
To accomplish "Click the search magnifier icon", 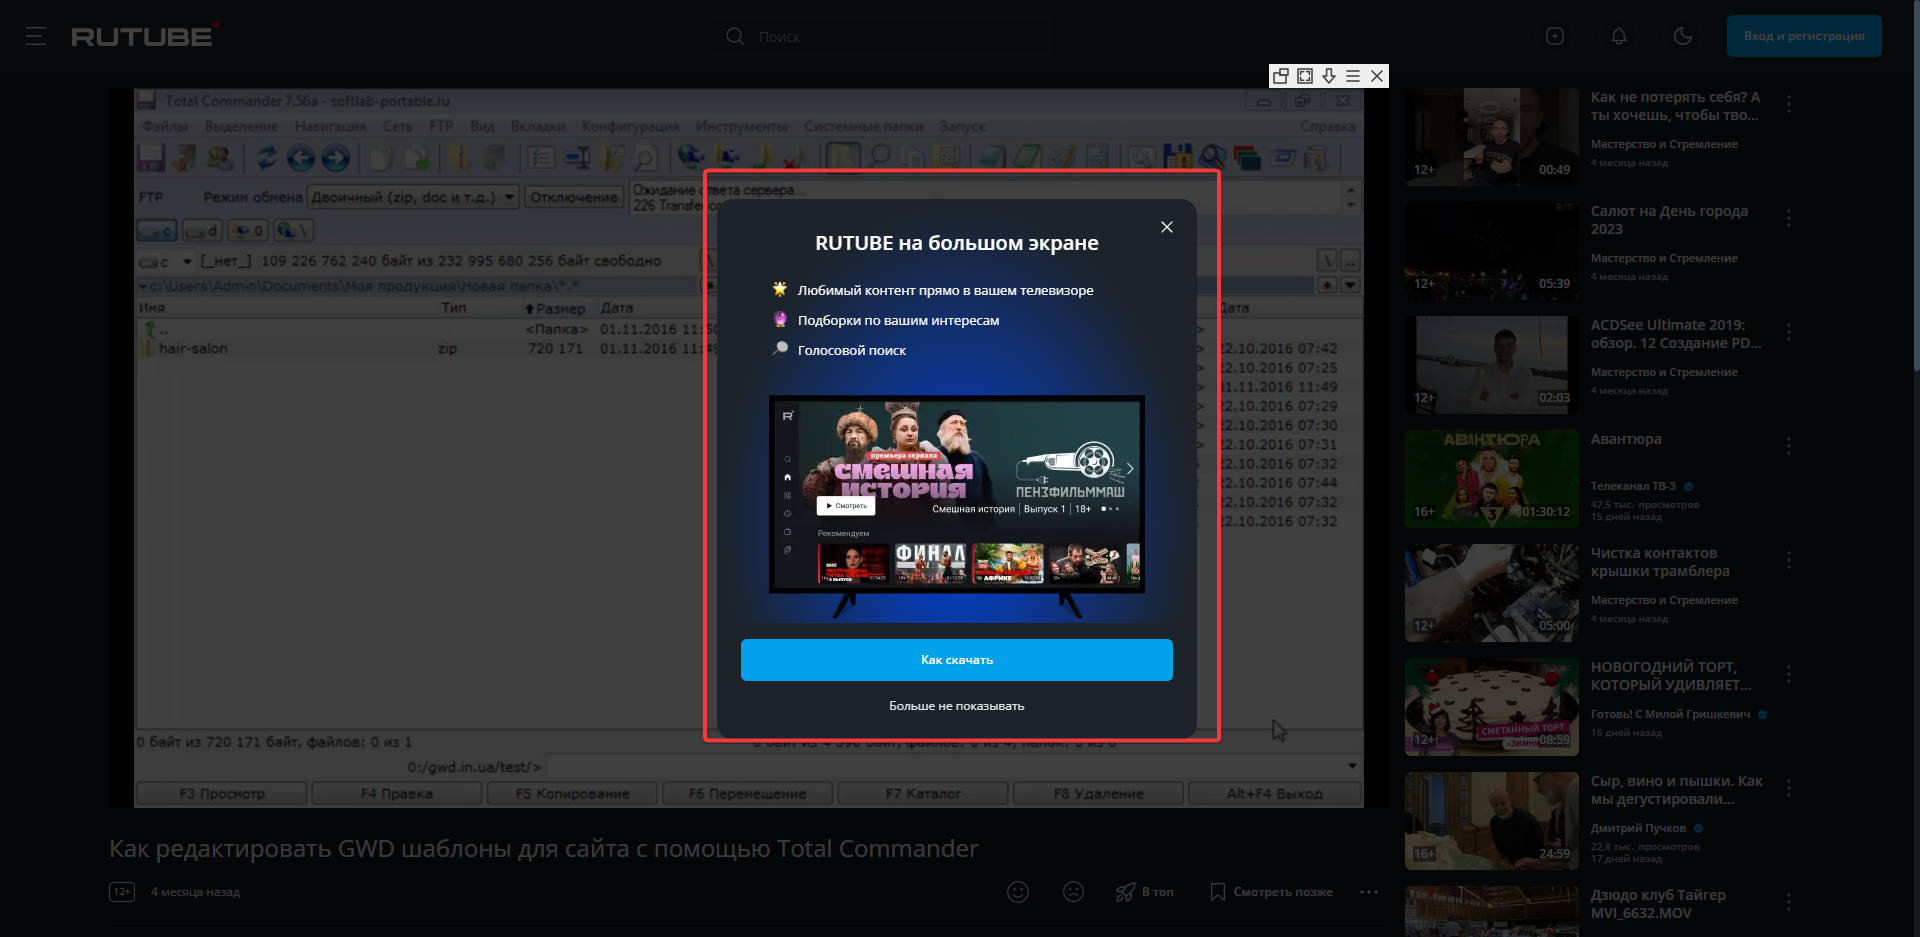I will pyautogui.click(x=734, y=36).
